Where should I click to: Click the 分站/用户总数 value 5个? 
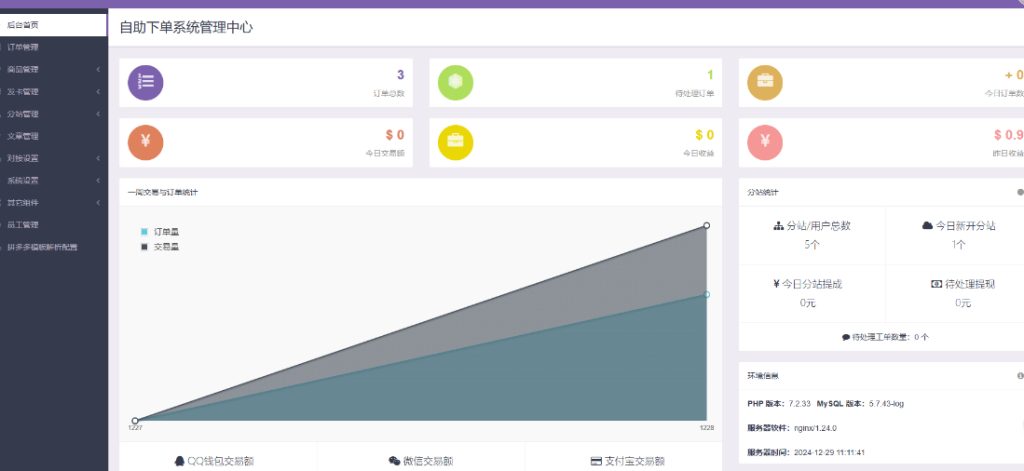click(x=812, y=245)
